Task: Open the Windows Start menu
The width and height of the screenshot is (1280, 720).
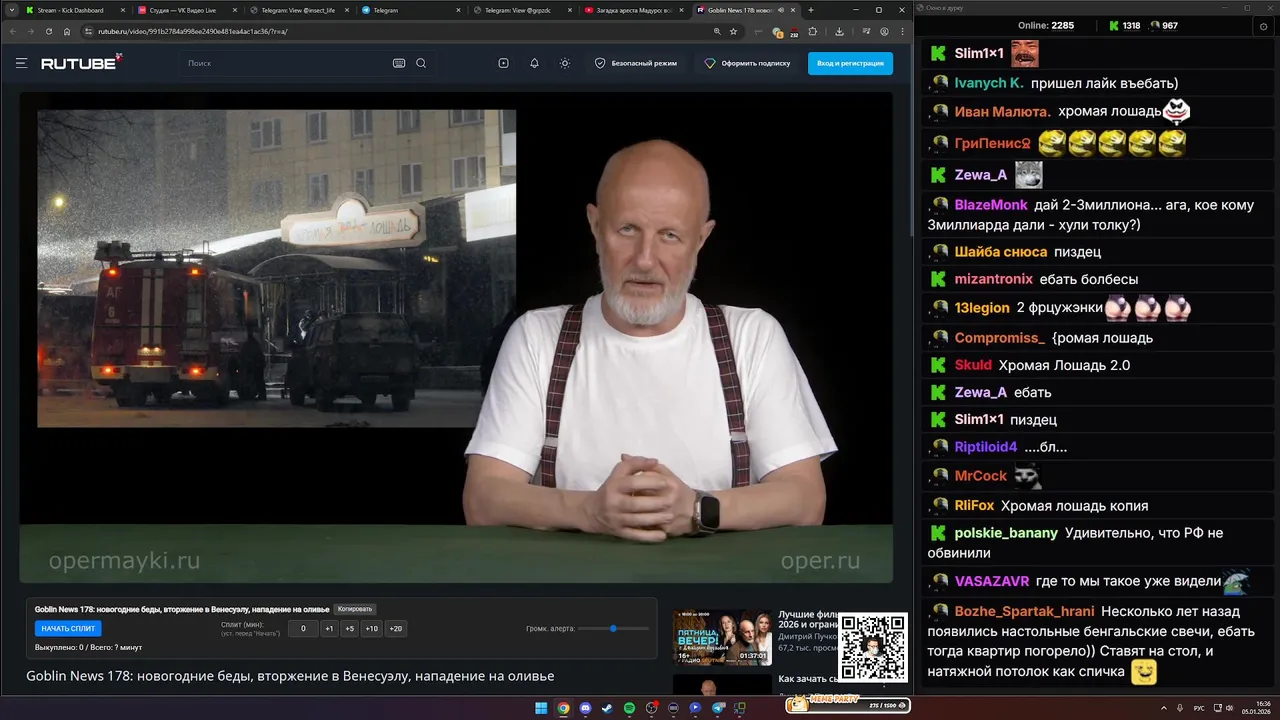Action: (541, 708)
